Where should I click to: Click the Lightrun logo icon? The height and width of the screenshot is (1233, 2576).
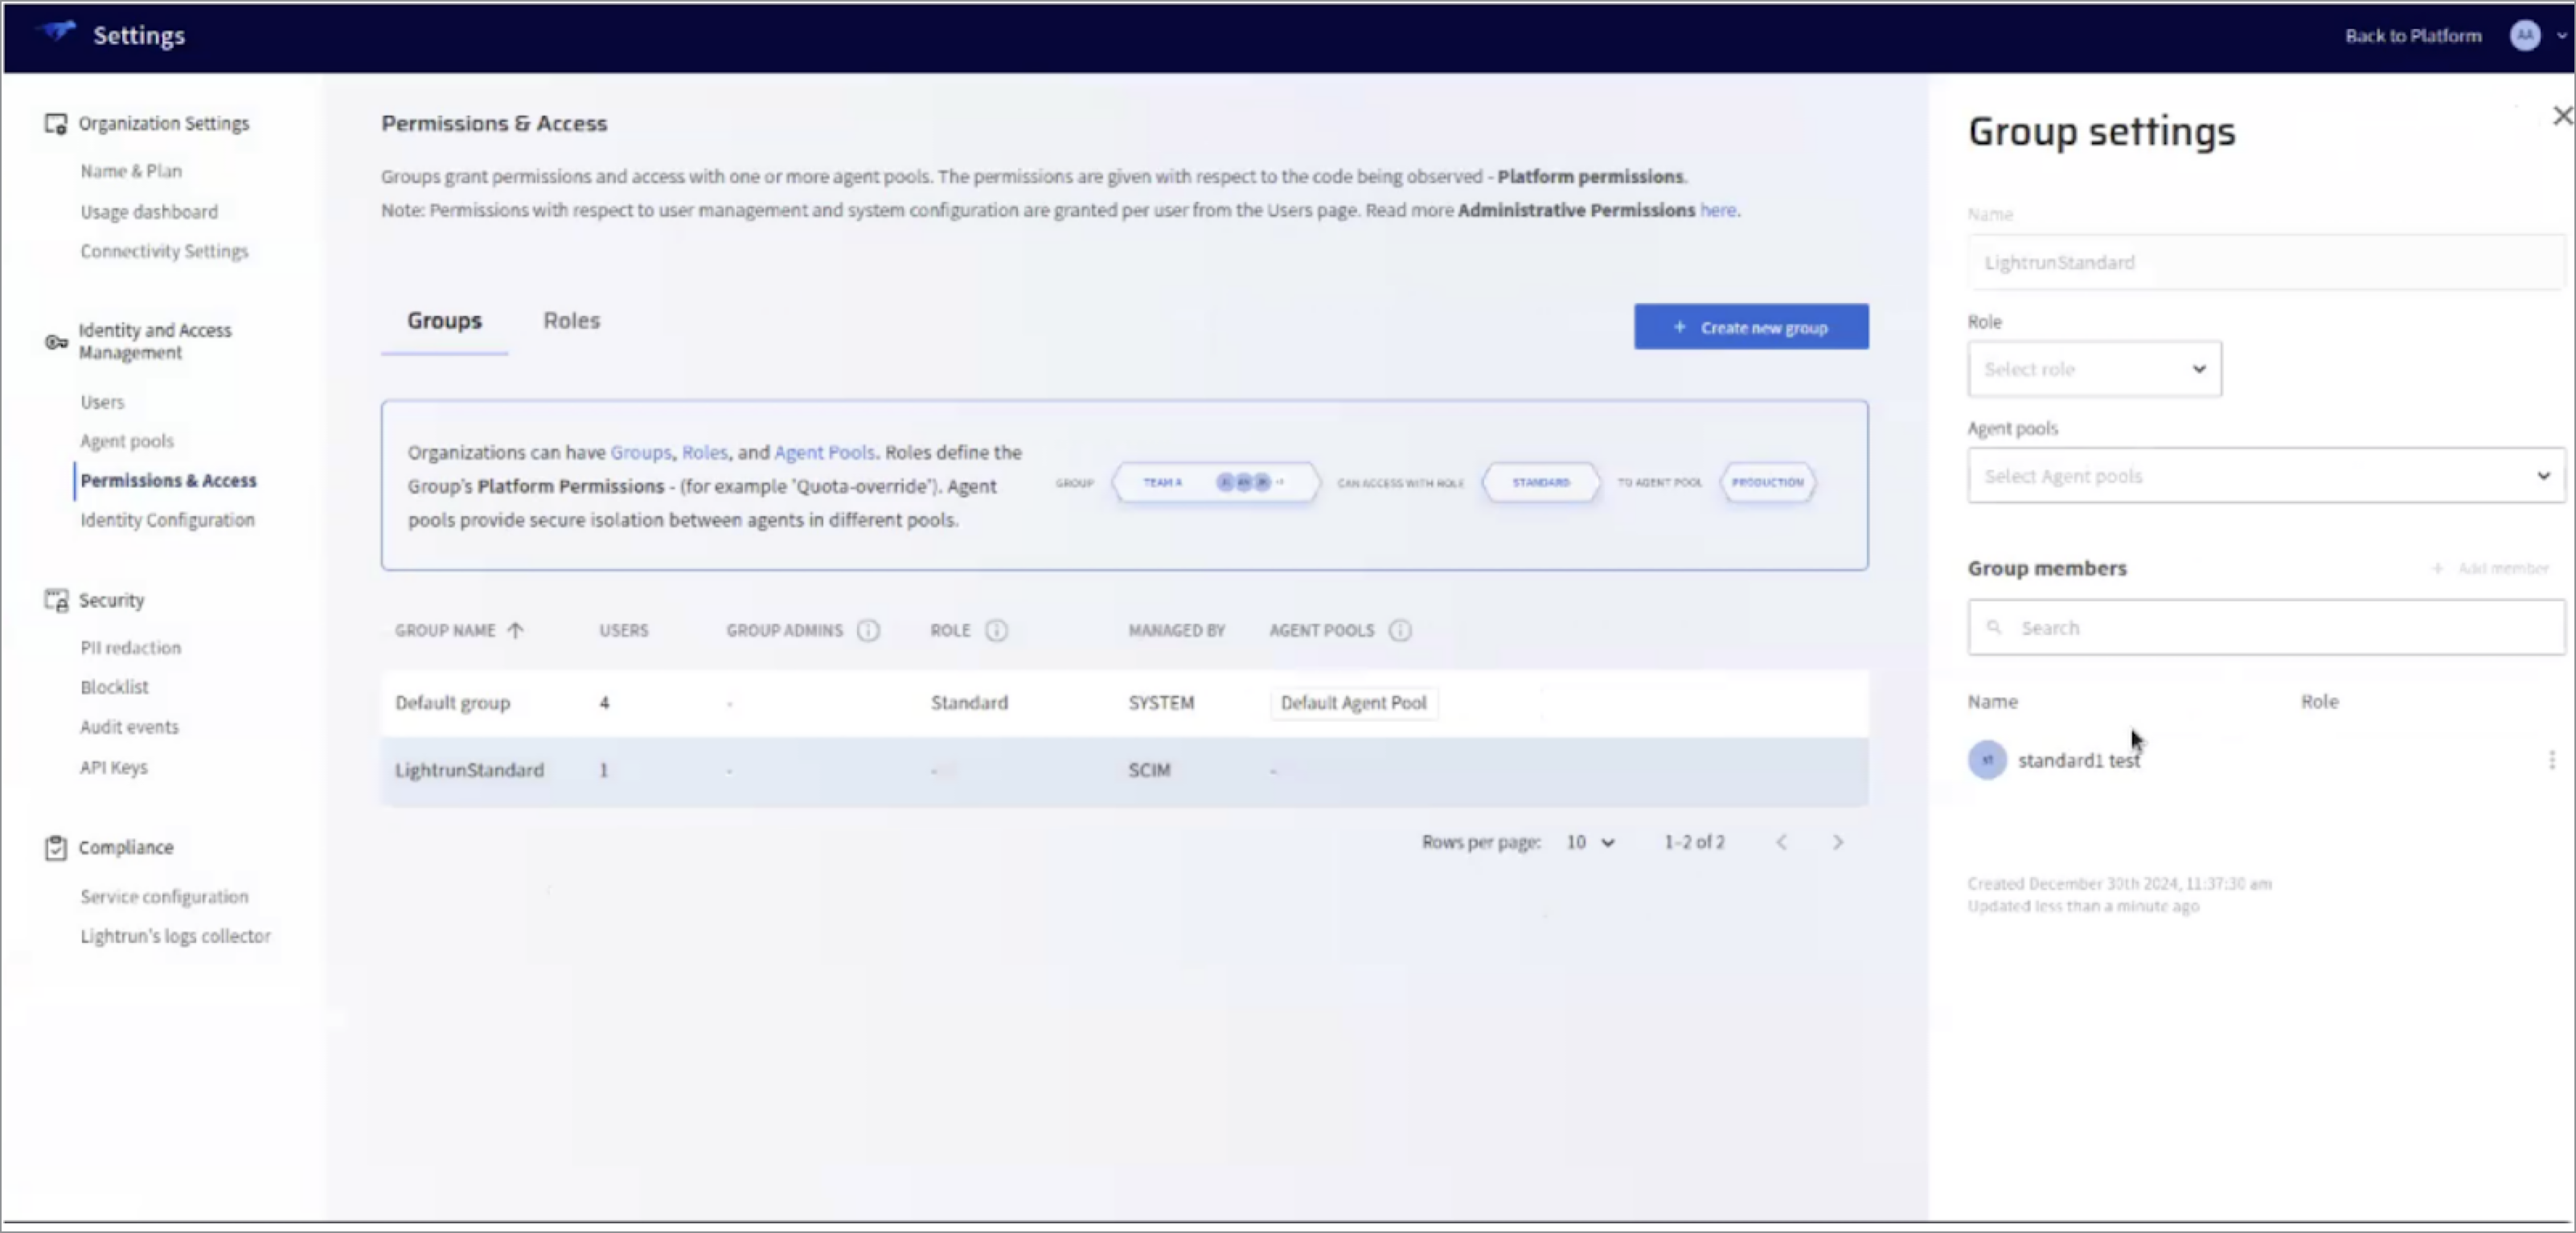point(57,32)
